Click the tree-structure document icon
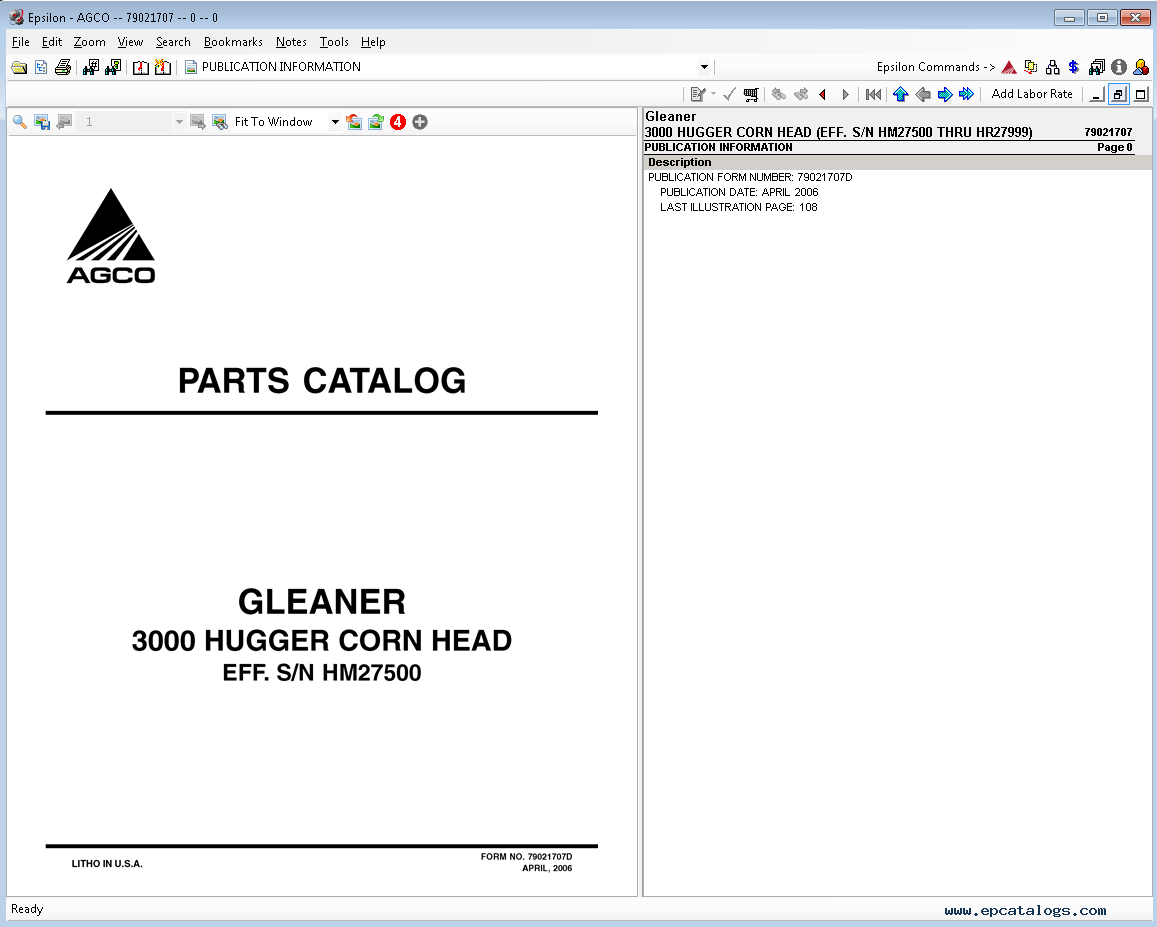 click(x=41, y=67)
